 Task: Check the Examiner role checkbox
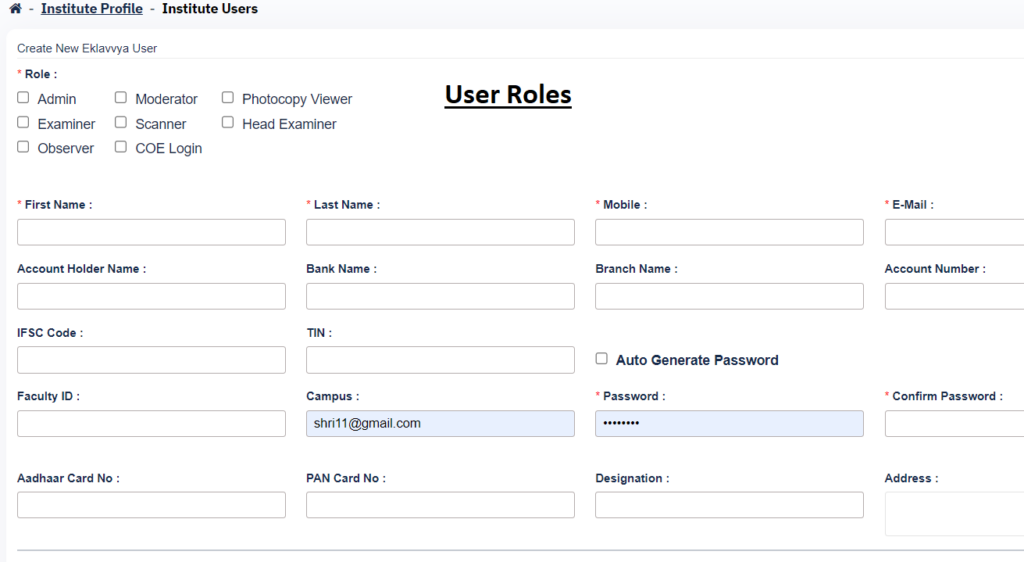point(24,122)
